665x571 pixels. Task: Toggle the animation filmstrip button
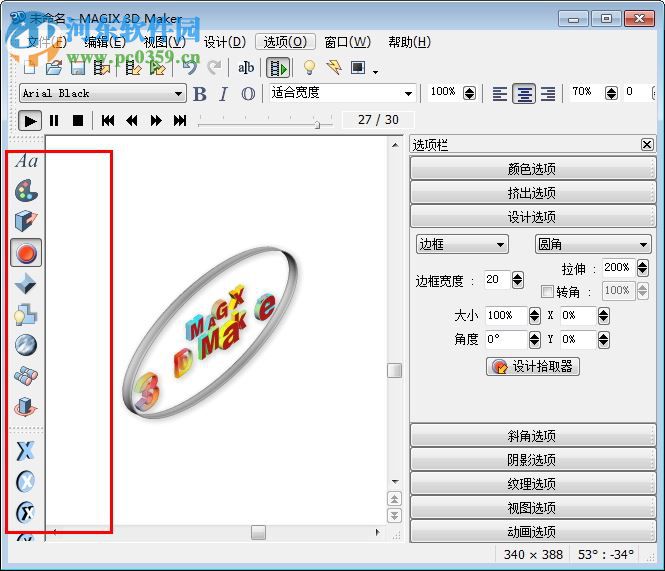(x=278, y=68)
